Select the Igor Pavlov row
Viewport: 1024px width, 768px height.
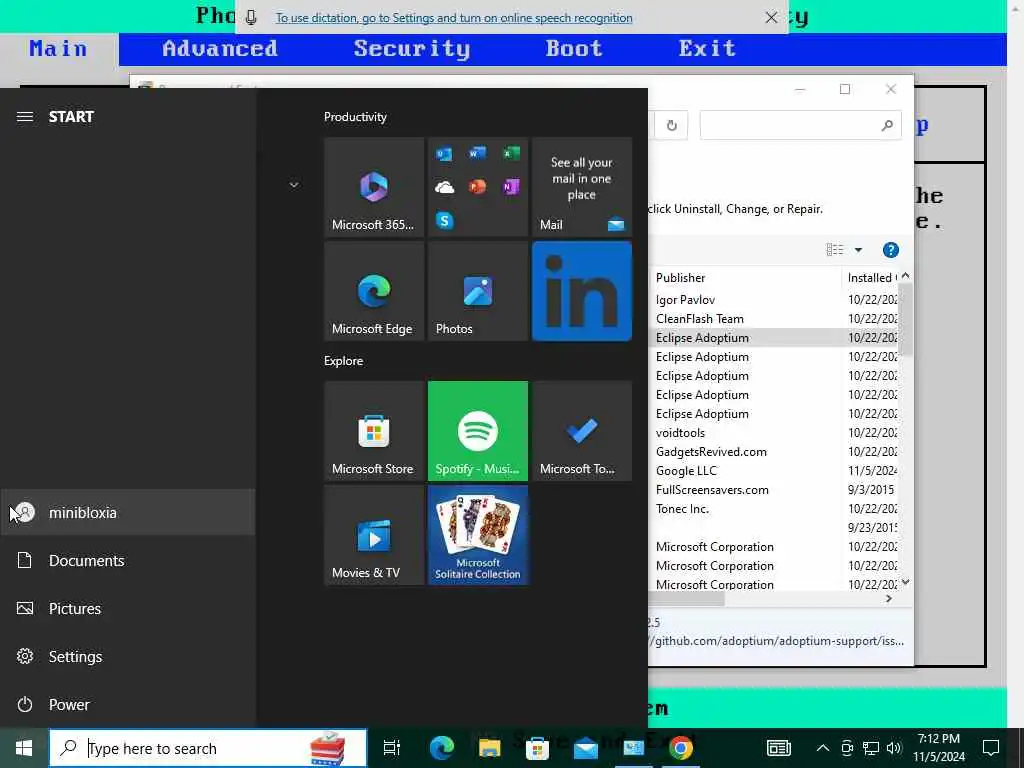pyautogui.click(x=774, y=300)
